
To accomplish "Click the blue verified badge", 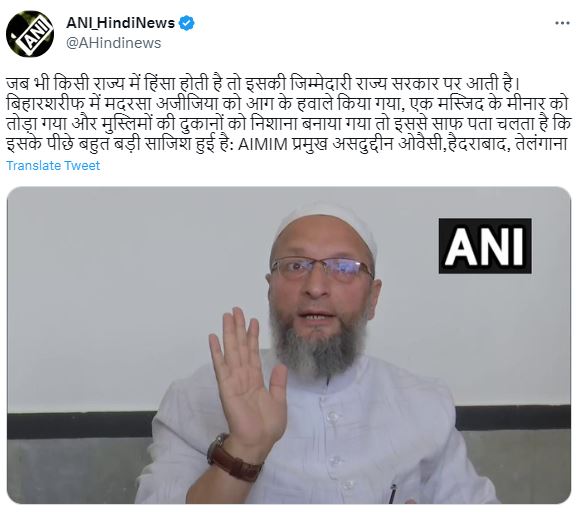I will tap(187, 23).
